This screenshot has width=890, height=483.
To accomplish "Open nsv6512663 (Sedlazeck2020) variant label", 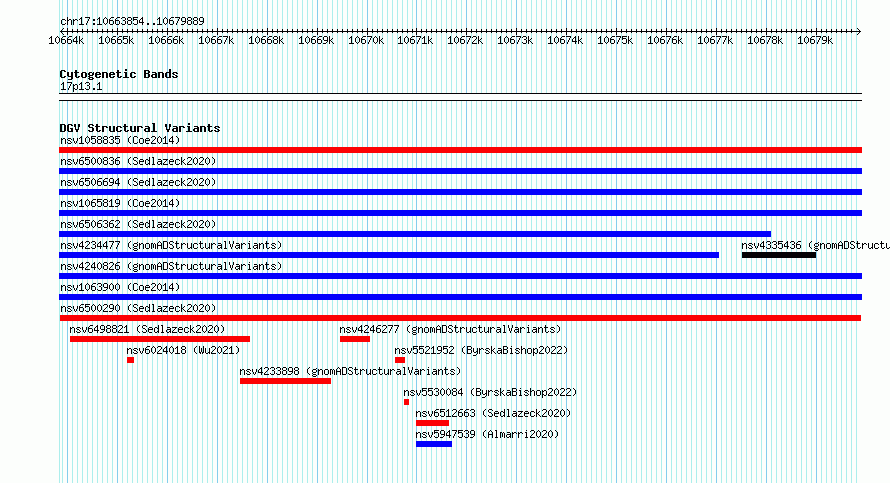I will click(x=493, y=413).
